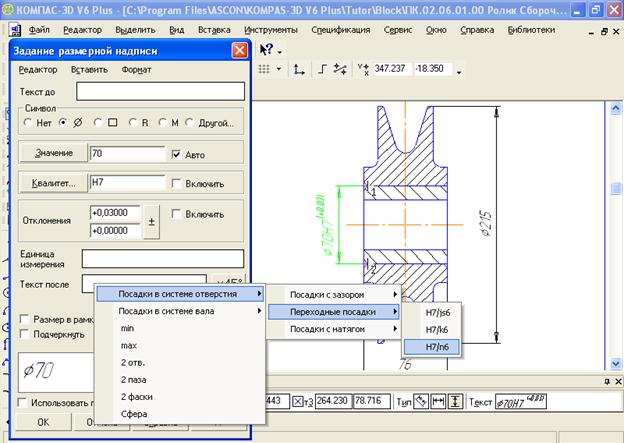624x443 pixels.
Task: Toggle the Авто checkbox
Action: [177, 154]
